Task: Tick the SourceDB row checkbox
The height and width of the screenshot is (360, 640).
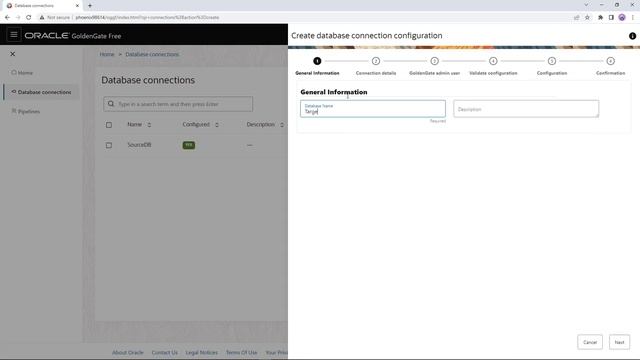Action: pos(109,145)
